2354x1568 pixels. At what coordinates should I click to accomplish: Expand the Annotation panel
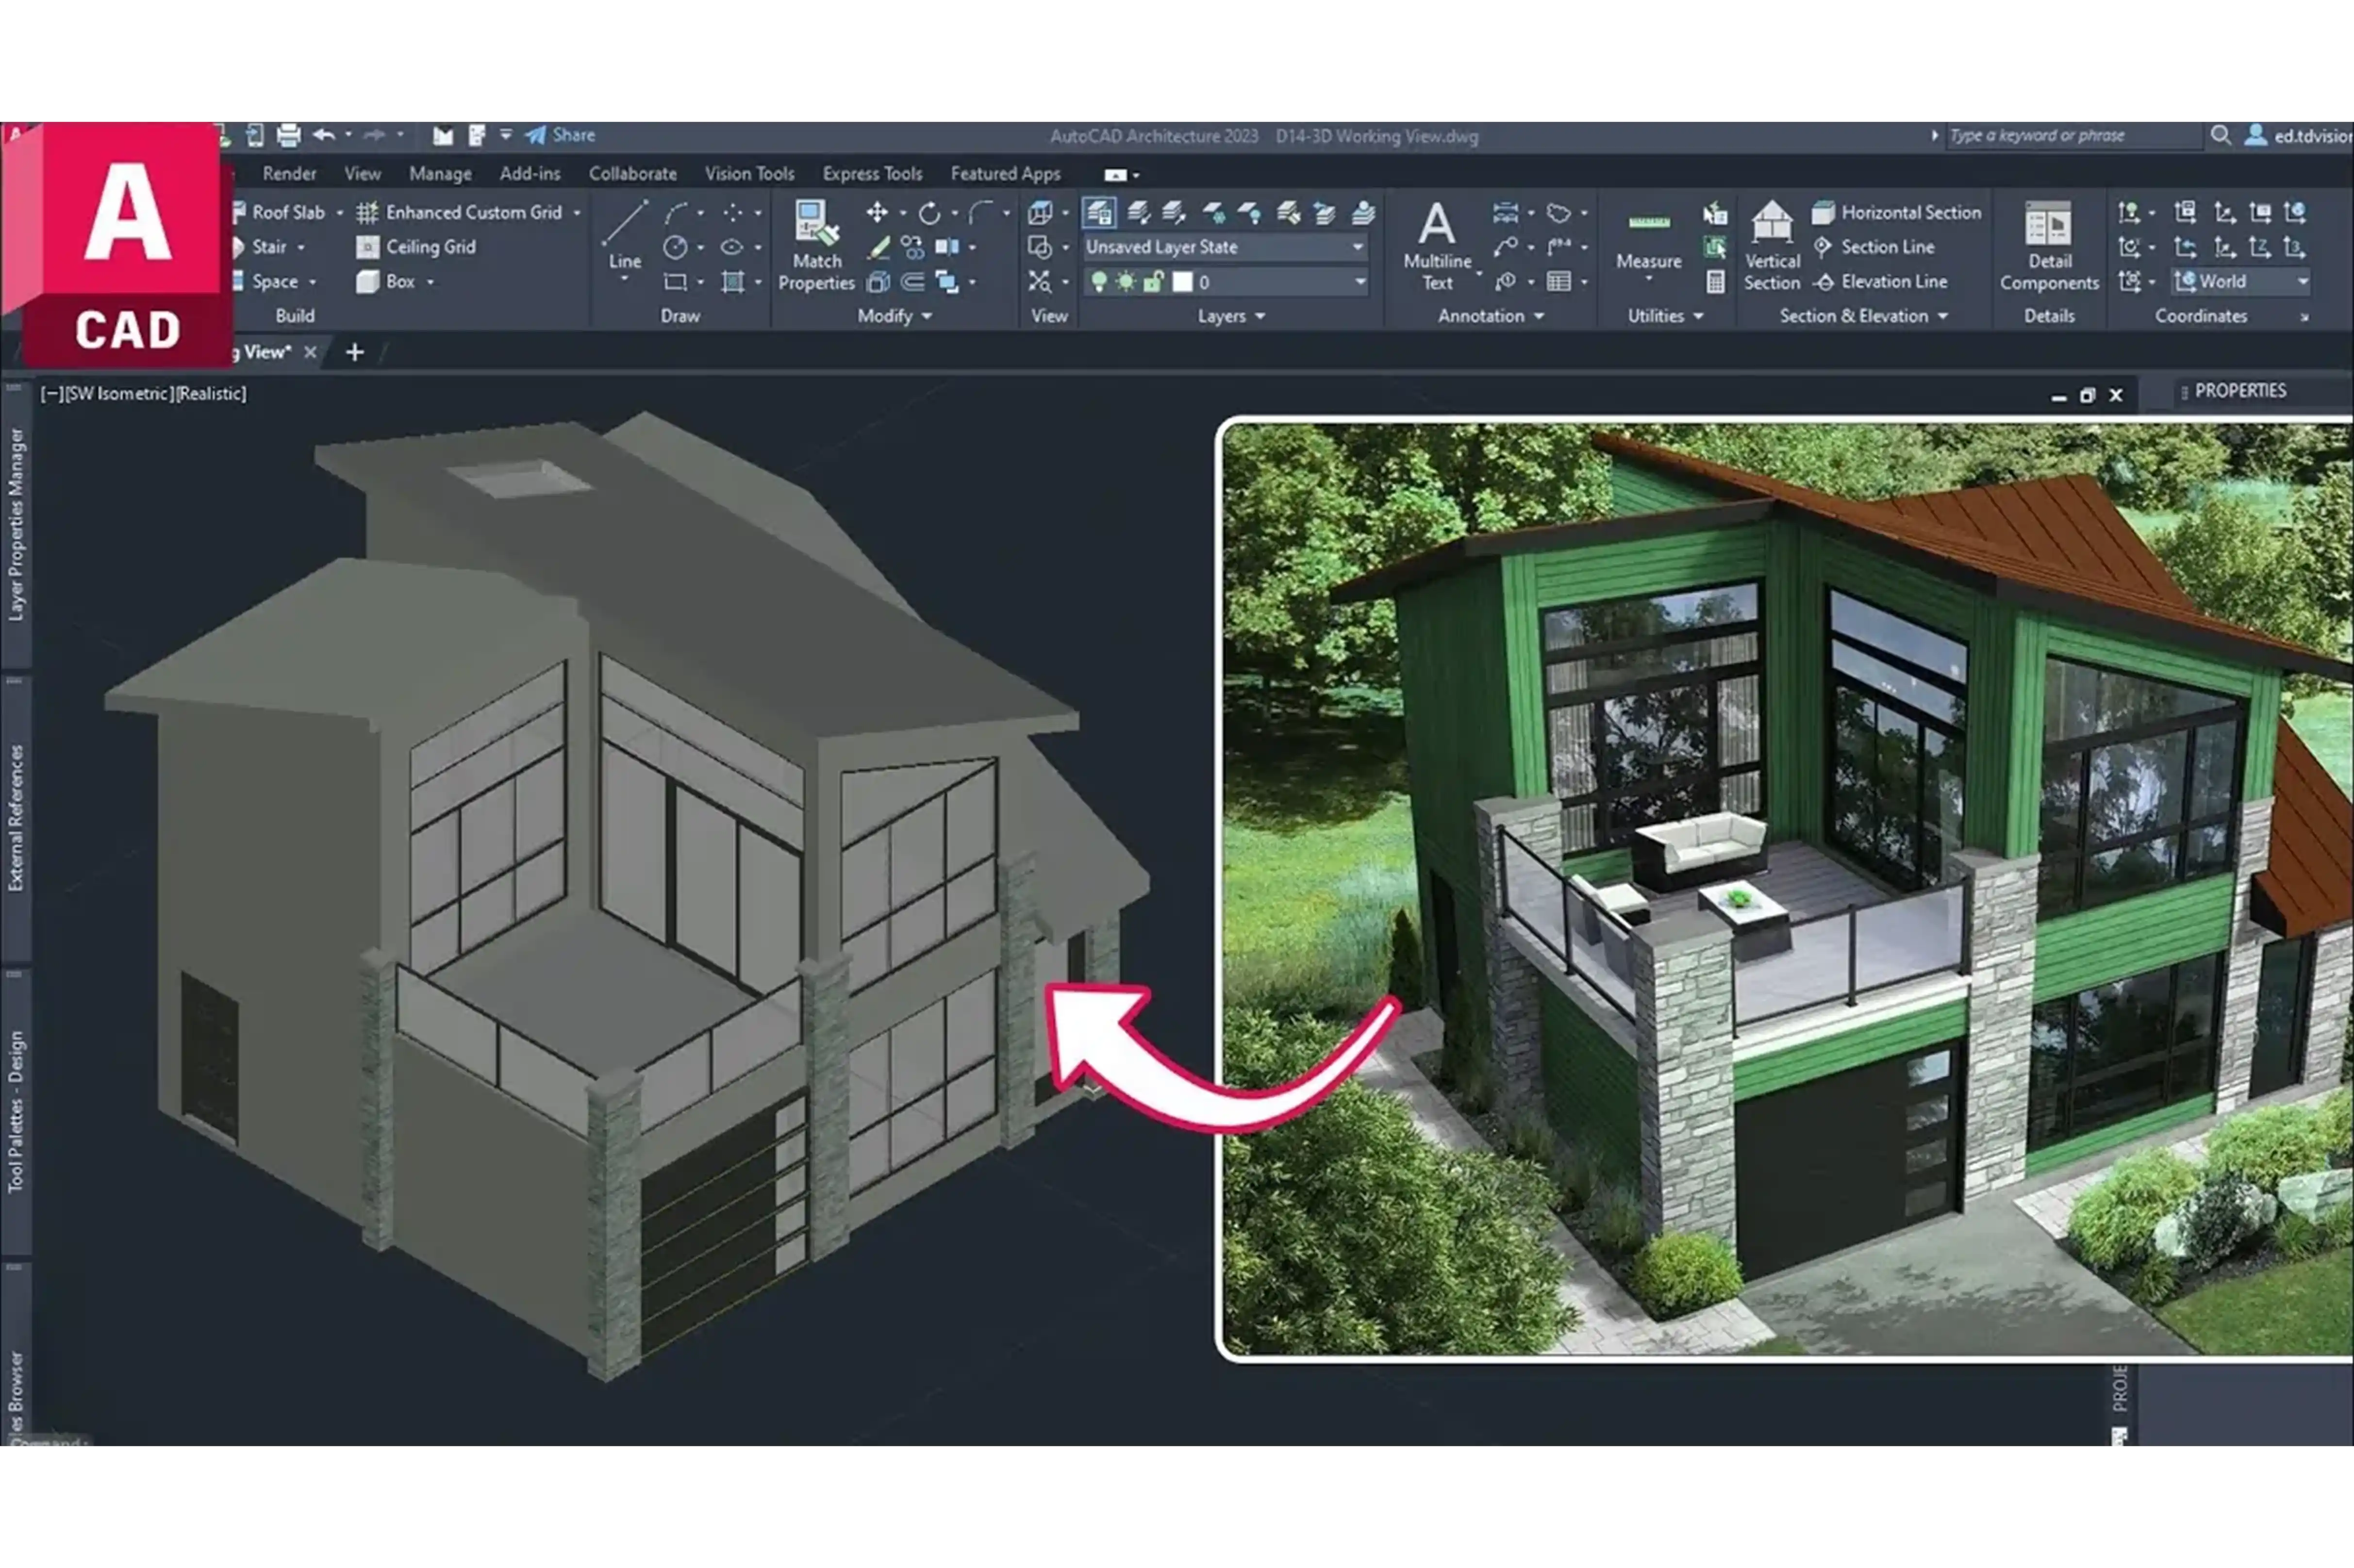1491,316
